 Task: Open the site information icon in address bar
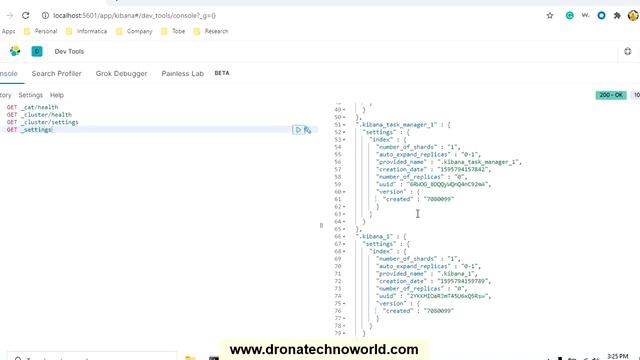[x=45, y=16]
